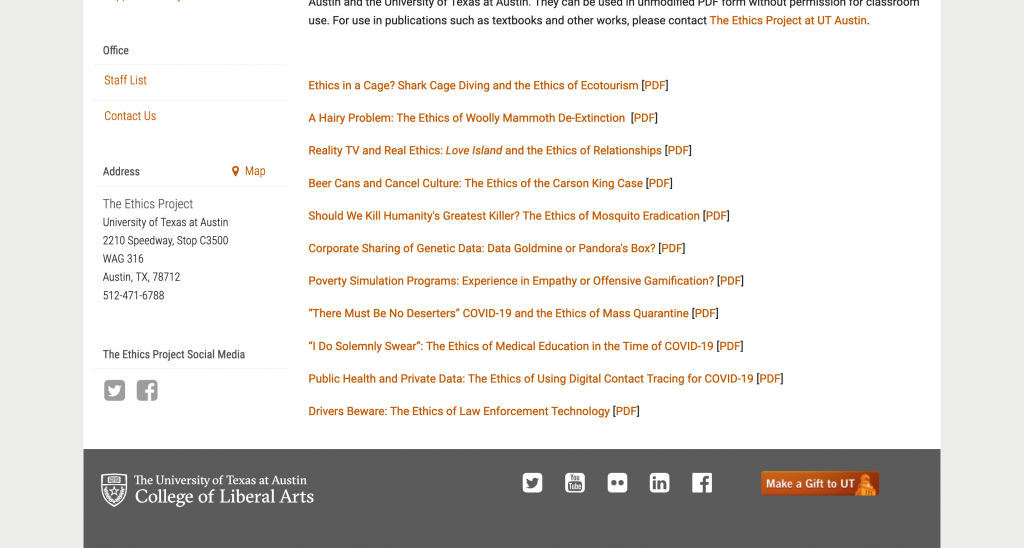Follow The Ethics Project at UT Austin link
This screenshot has width=1024, height=548.
[788, 20]
